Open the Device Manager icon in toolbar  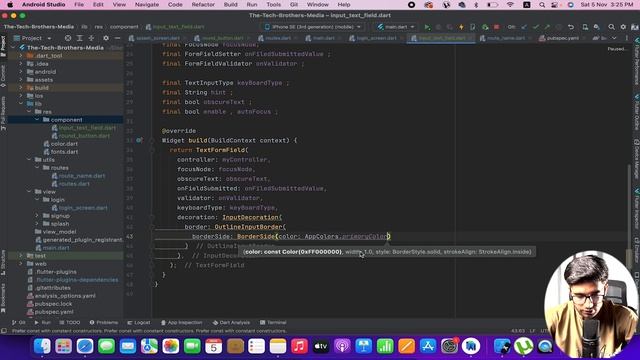tap(585, 27)
